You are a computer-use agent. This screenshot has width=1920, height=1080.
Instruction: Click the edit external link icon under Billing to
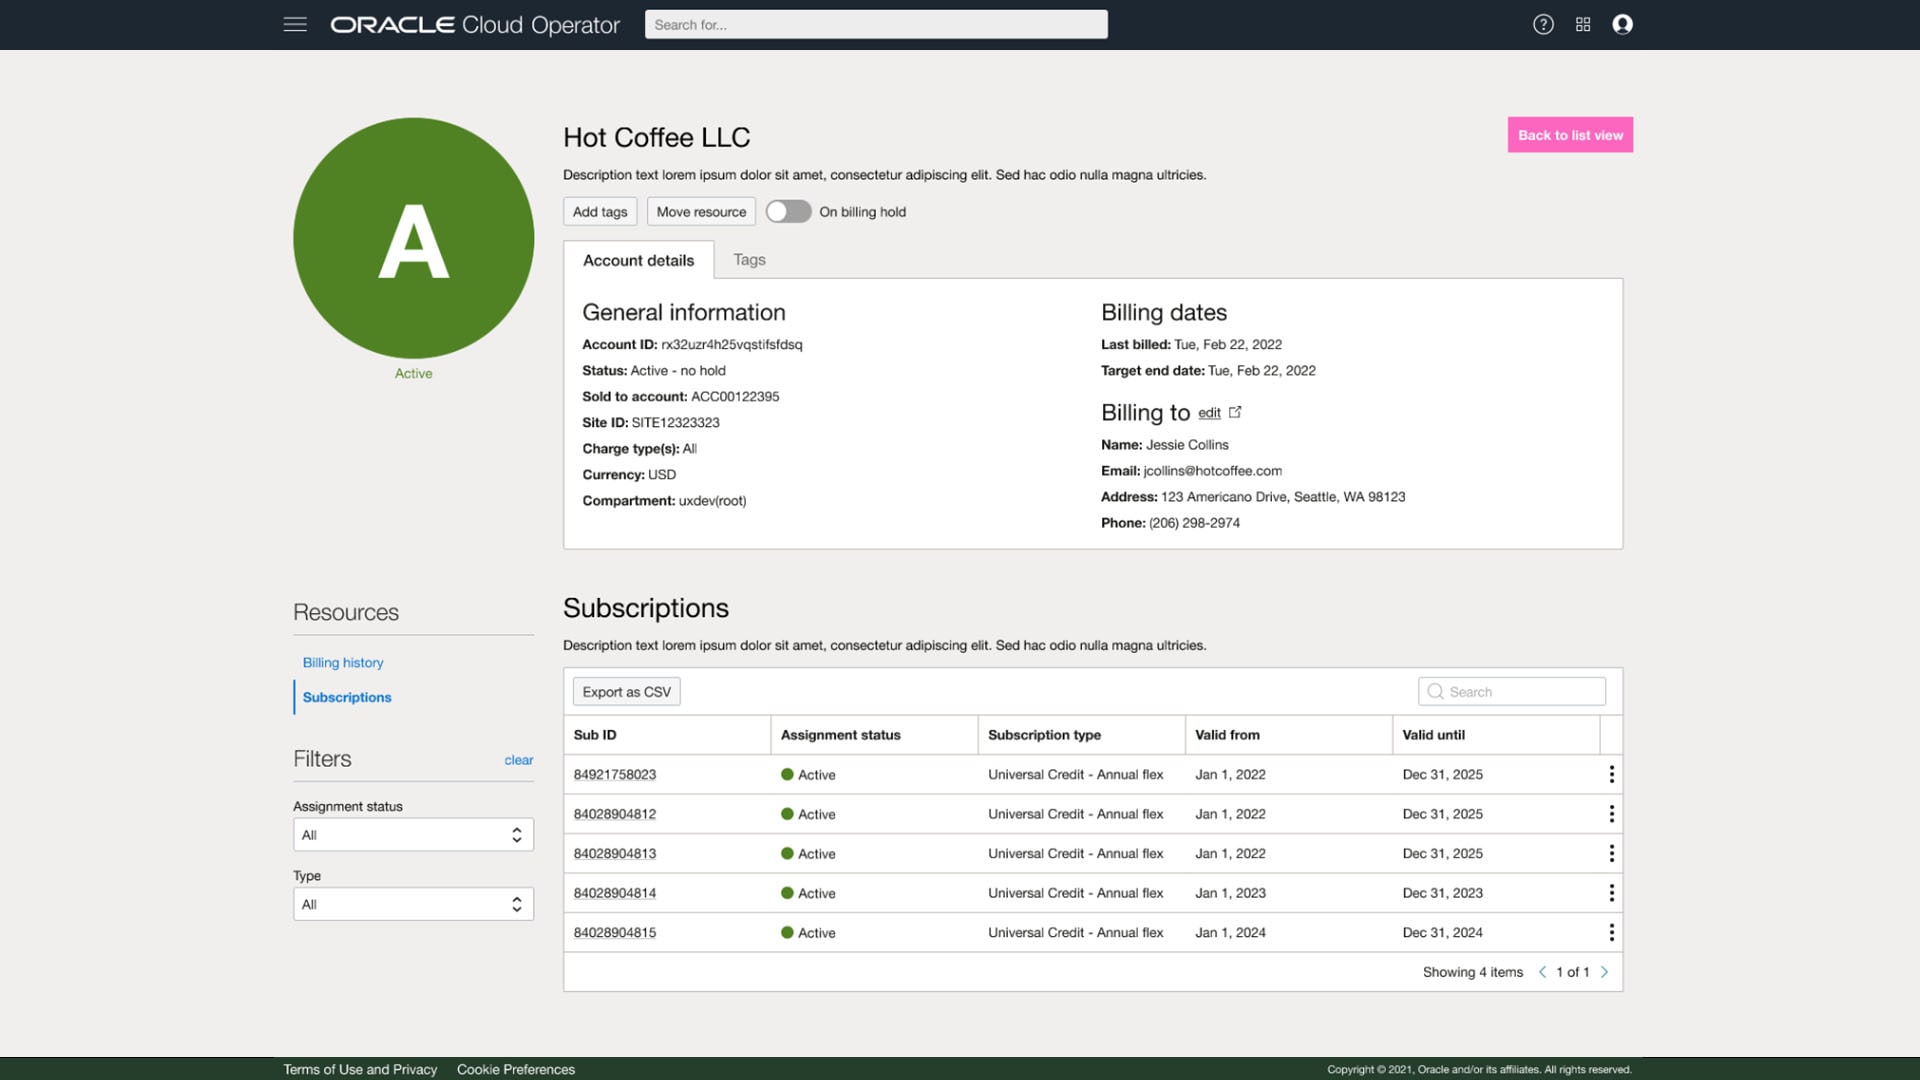point(1235,411)
